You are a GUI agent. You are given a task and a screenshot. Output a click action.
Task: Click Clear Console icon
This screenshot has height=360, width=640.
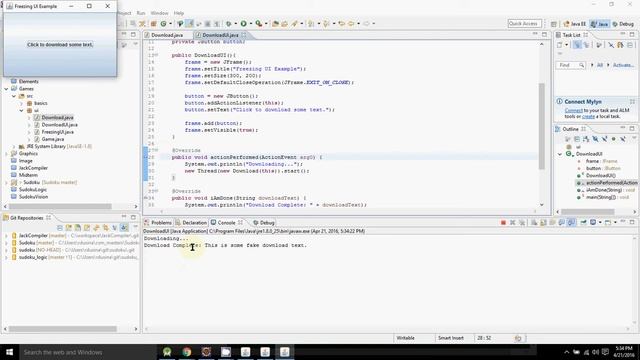tap(533, 222)
